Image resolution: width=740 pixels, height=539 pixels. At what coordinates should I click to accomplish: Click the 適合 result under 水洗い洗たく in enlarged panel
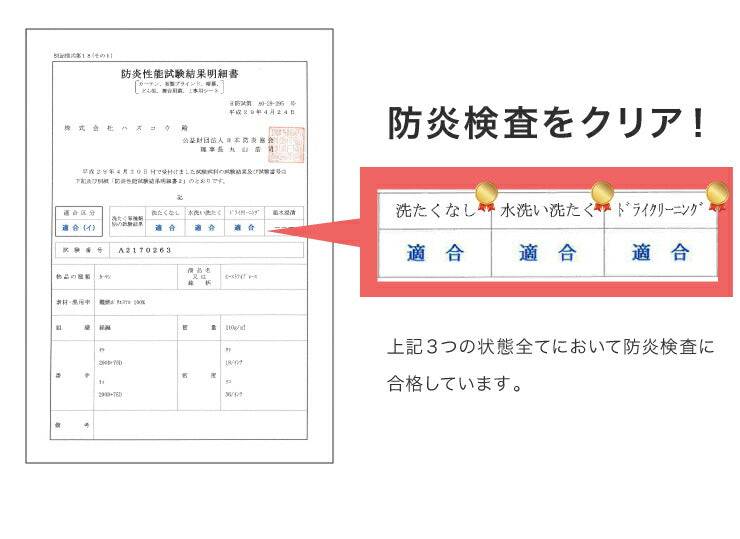coord(548,253)
